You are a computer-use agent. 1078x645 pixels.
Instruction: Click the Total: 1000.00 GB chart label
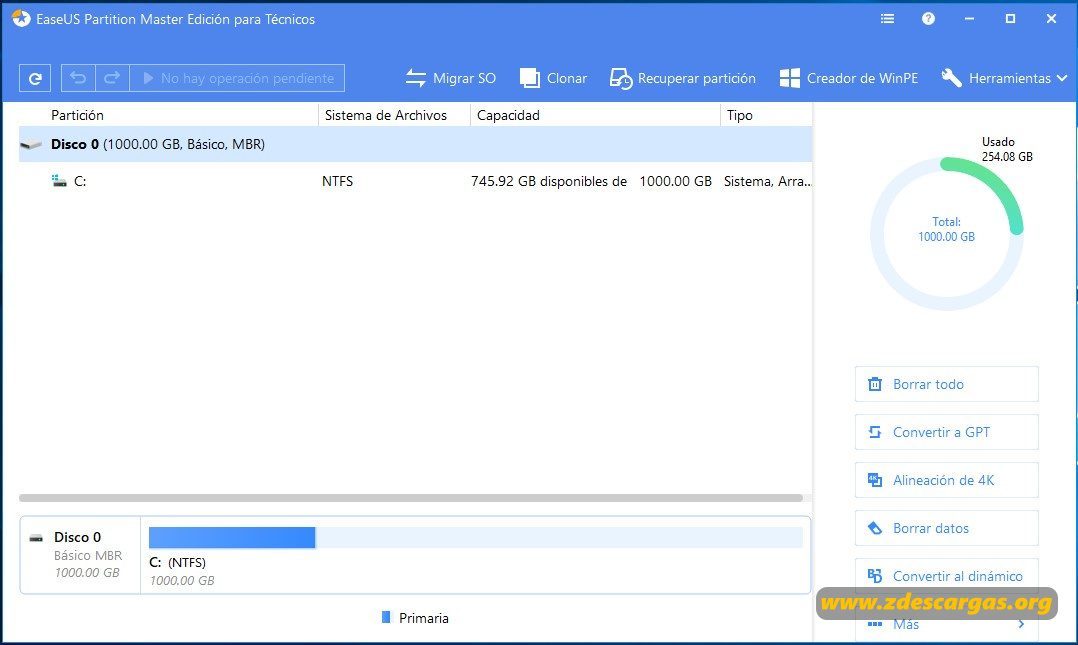point(947,230)
